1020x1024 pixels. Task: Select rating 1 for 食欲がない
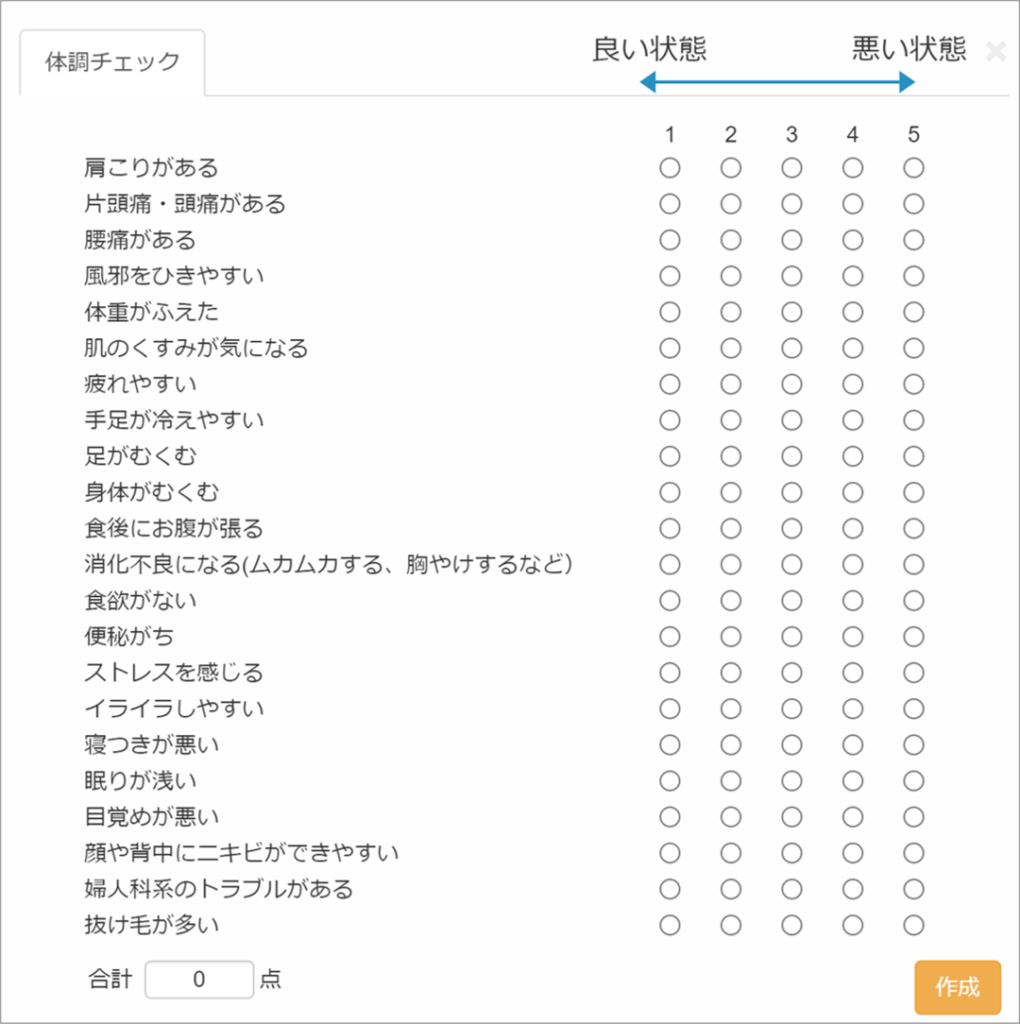[x=670, y=600]
